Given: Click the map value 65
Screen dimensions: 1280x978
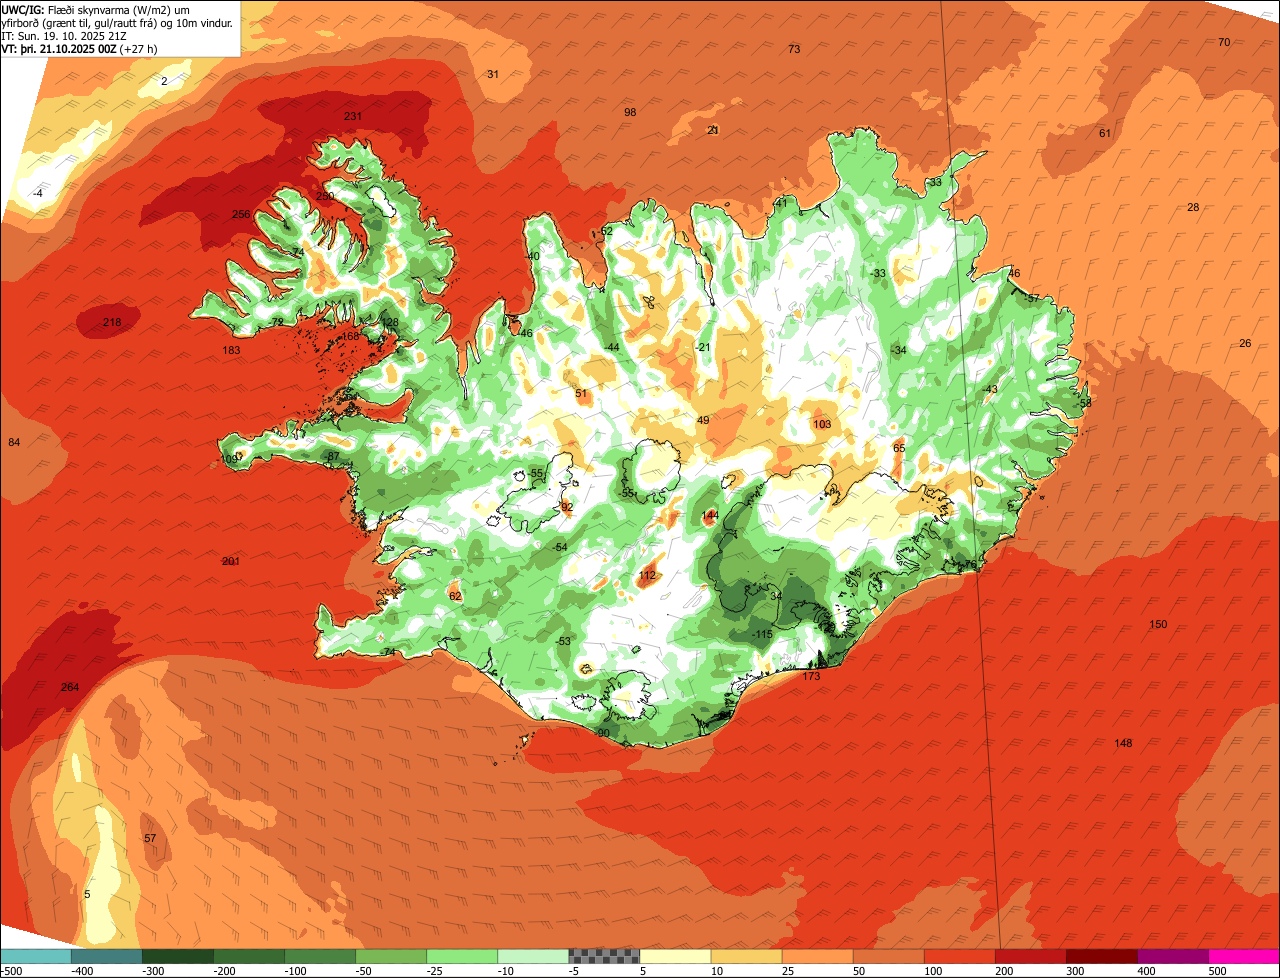Looking at the screenshot, I should [899, 448].
